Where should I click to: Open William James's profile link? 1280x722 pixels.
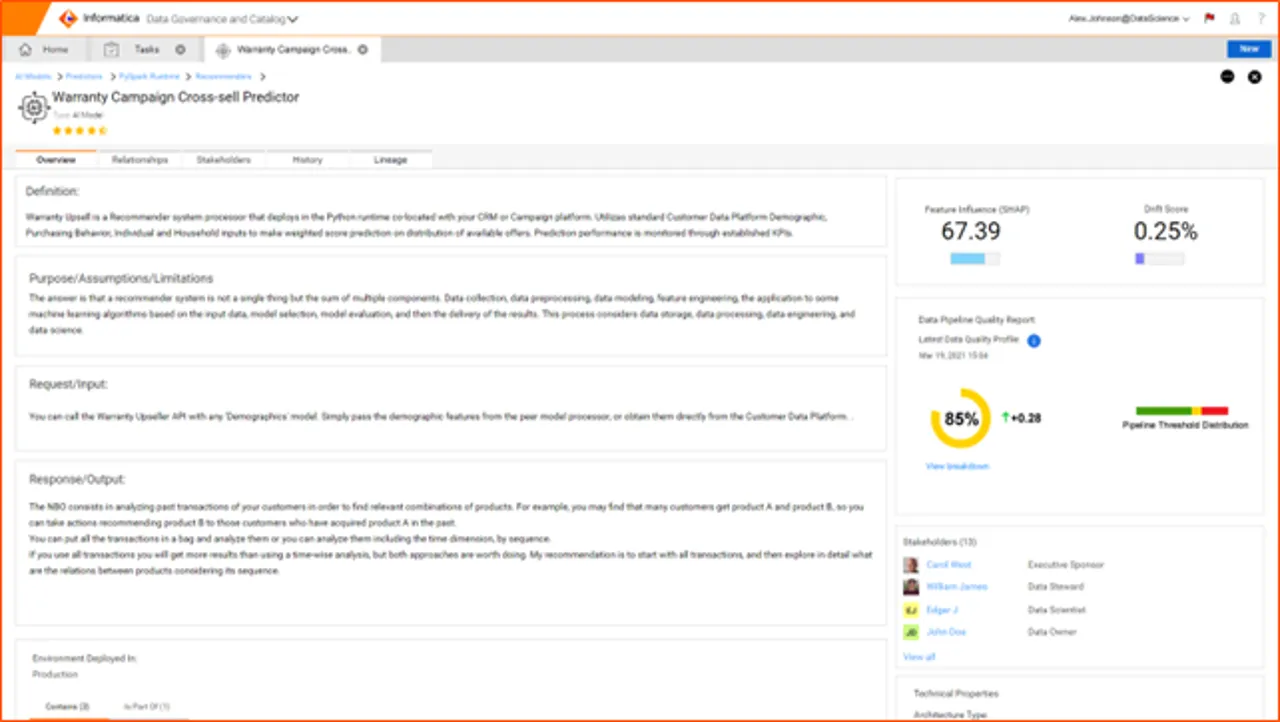pos(957,587)
